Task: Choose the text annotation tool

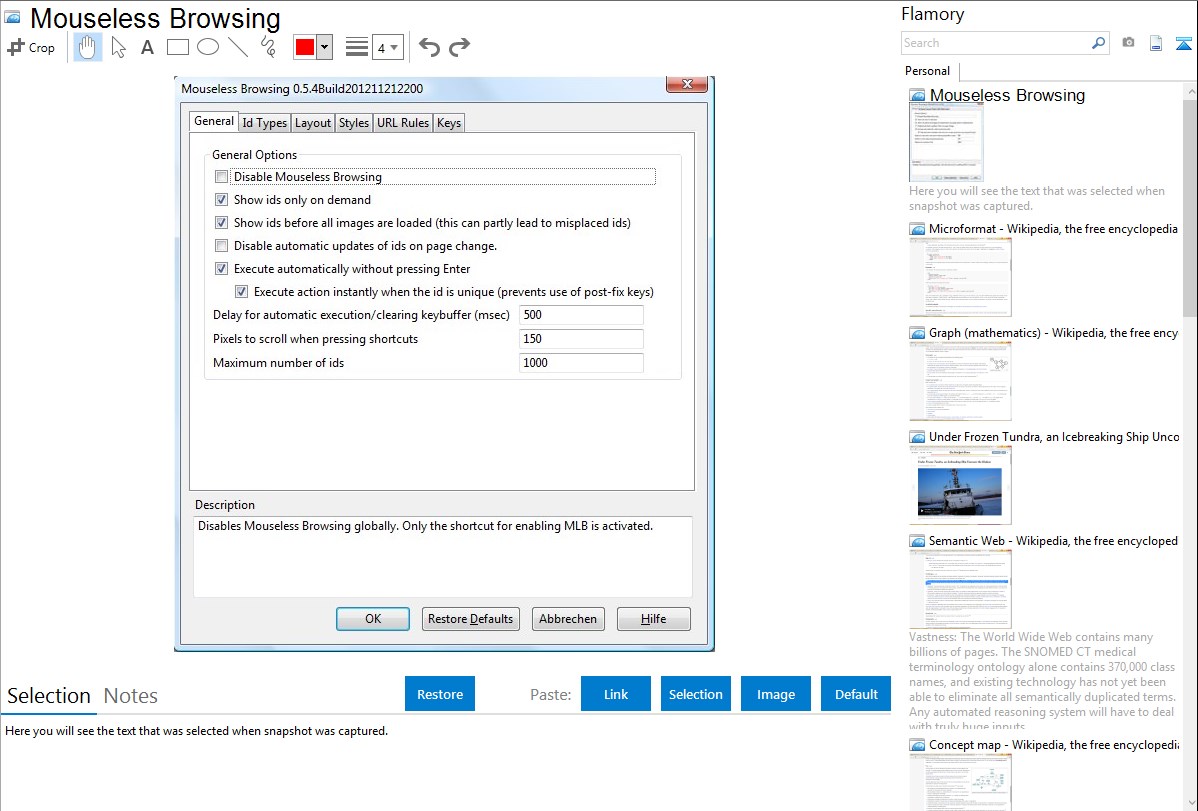Action: pos(147,47)
